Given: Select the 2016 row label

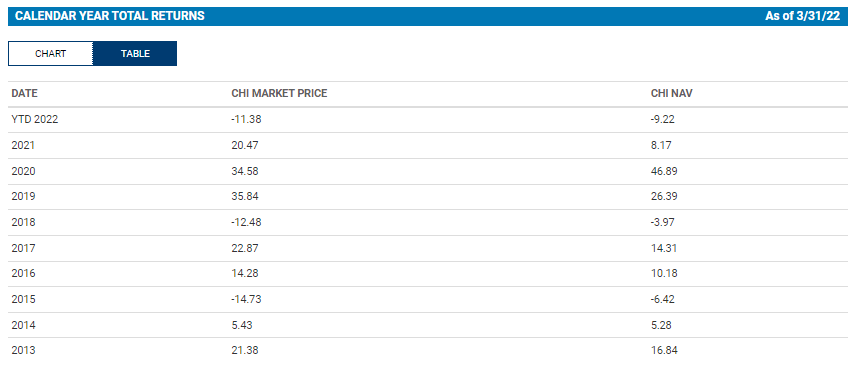Looking at the screenshot, I should click(23, 274).
